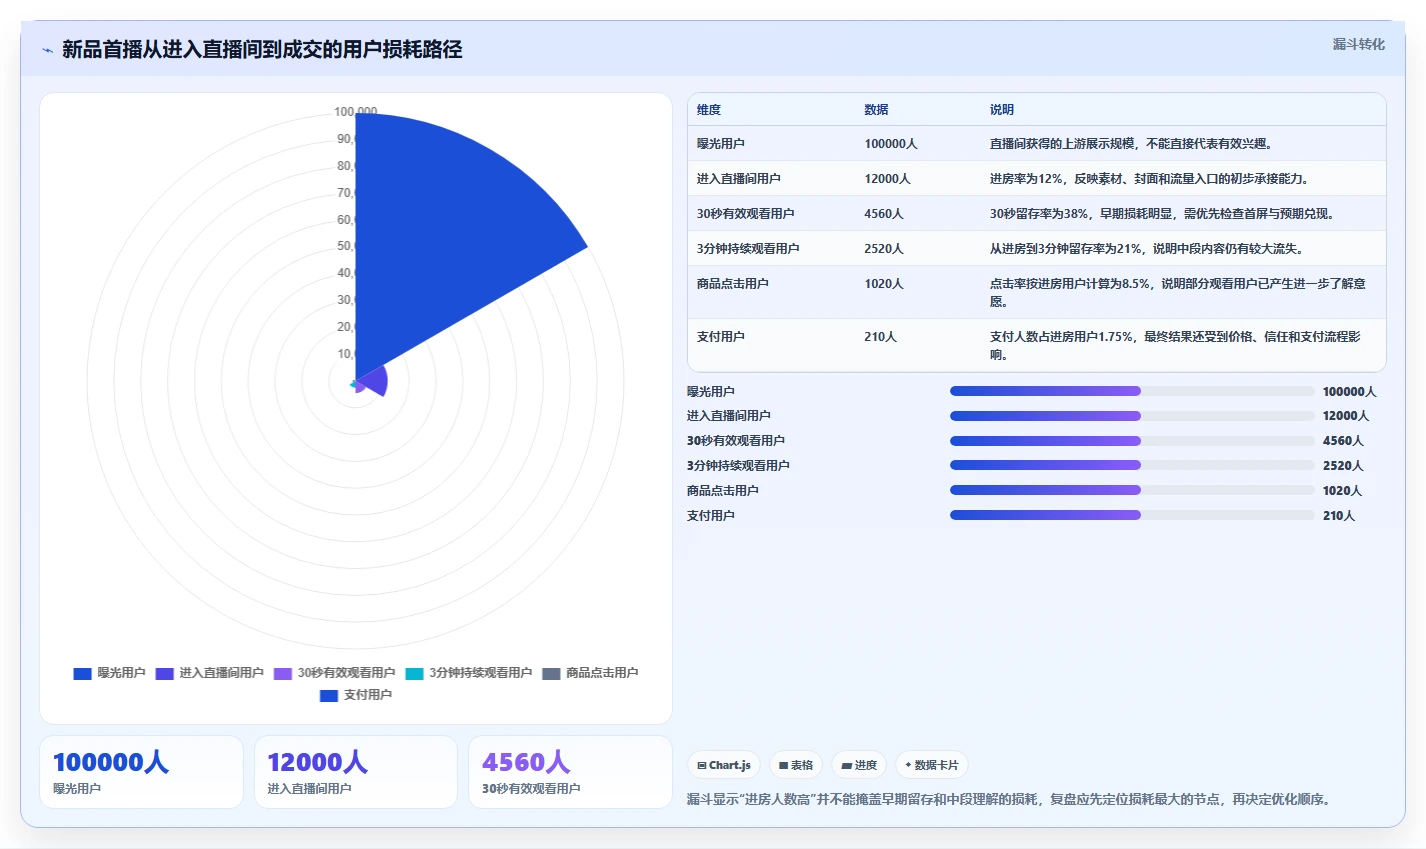The image size is (1426, 849).
Task: Click the 曝光用户 cell in the table
Action: [721, 144]
